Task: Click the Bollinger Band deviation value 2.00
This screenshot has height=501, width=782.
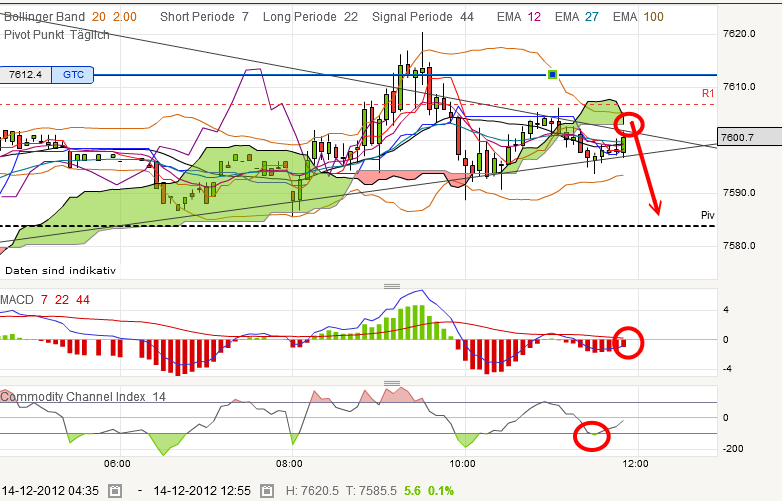Action: click(x=125, y=17)
